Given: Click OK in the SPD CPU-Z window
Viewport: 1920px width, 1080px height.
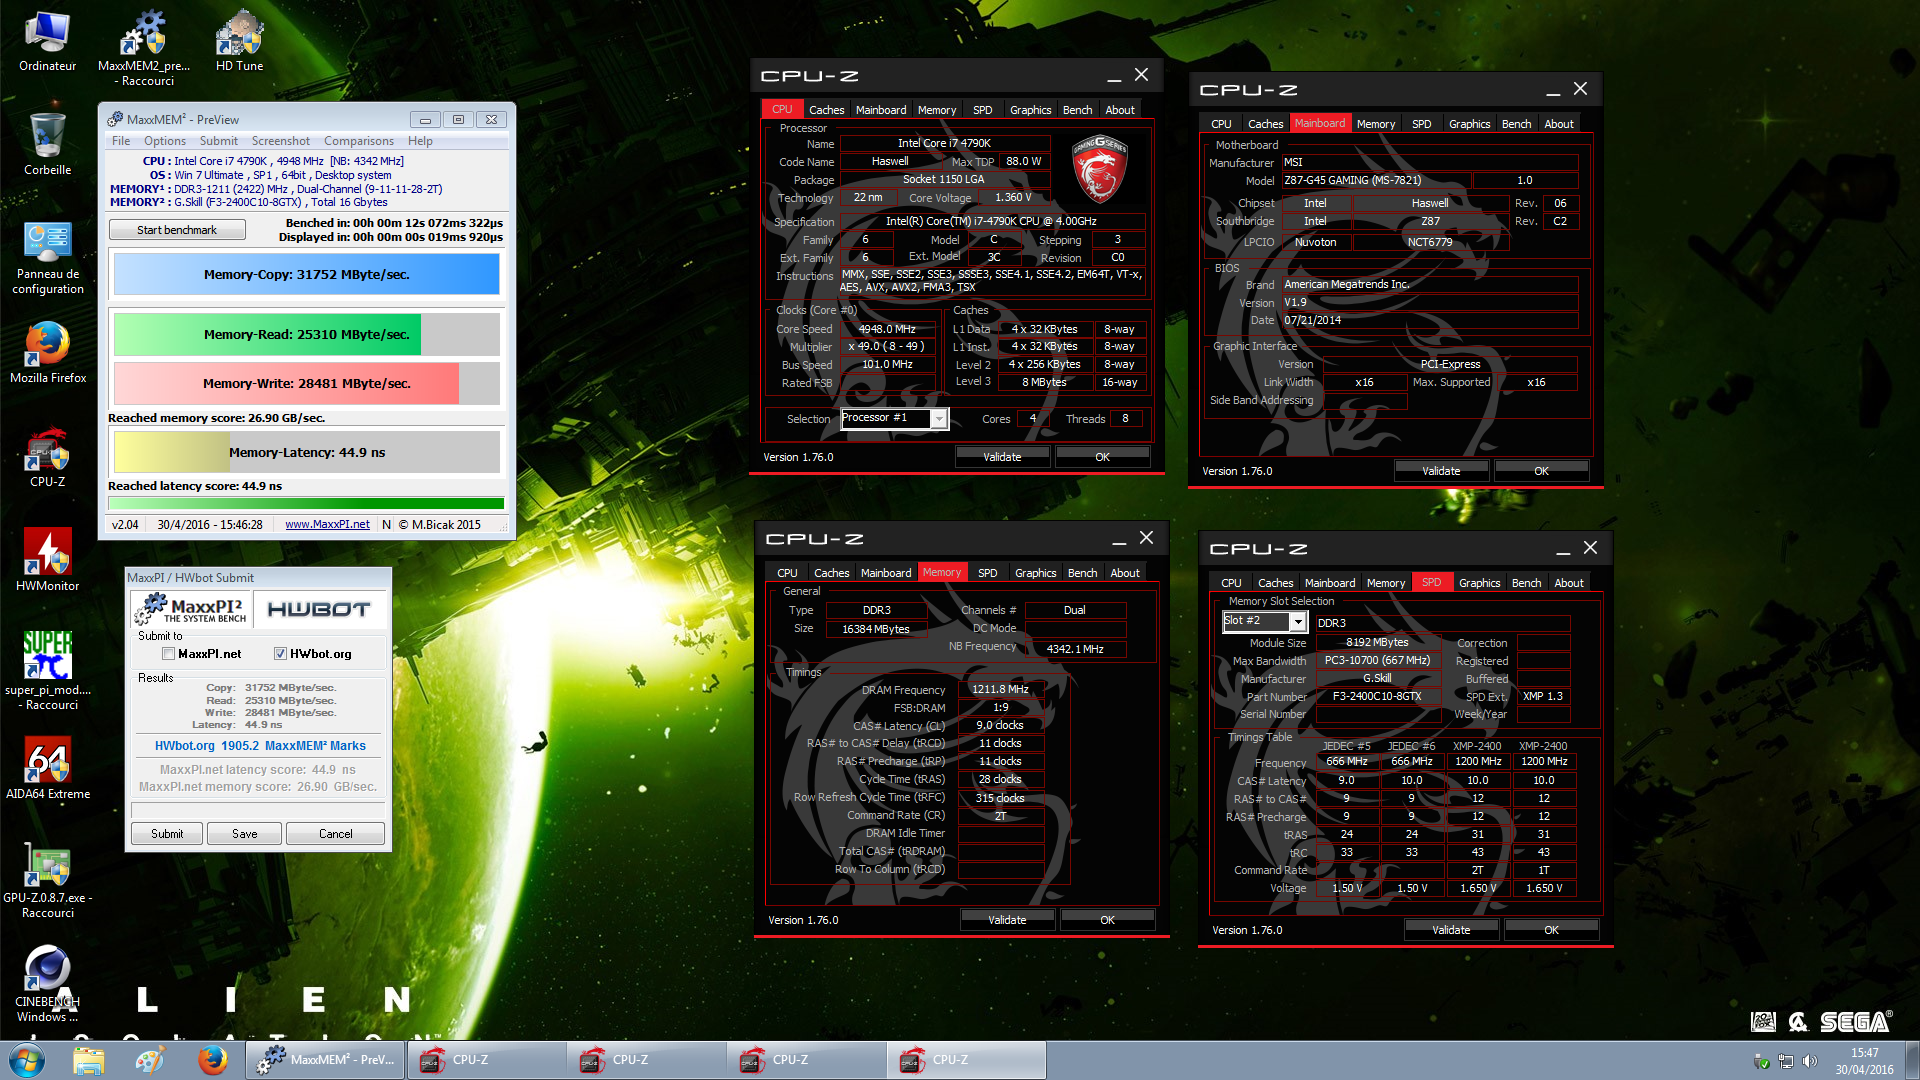Looking at the screenshot, I should point(1551,930).
